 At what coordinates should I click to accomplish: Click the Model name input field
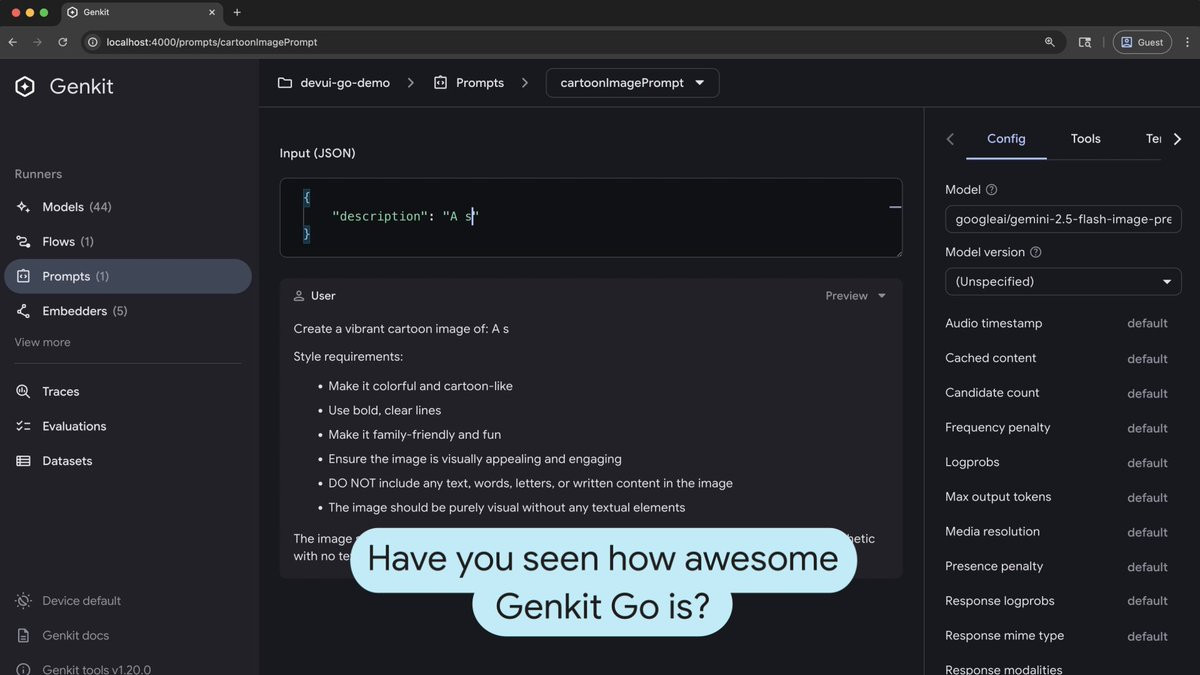point(1063,219)
